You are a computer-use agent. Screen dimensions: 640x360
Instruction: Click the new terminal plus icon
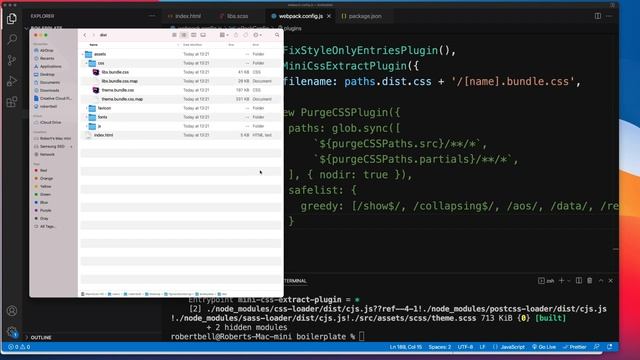(562, 280)
